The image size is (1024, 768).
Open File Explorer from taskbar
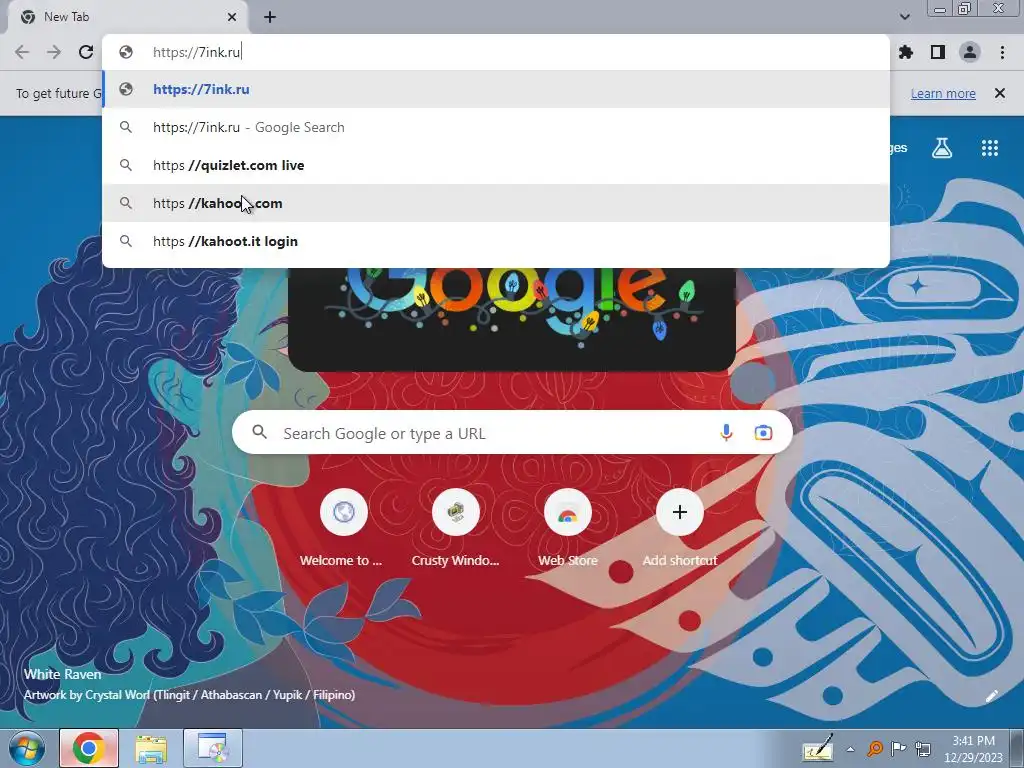point(151,748)
